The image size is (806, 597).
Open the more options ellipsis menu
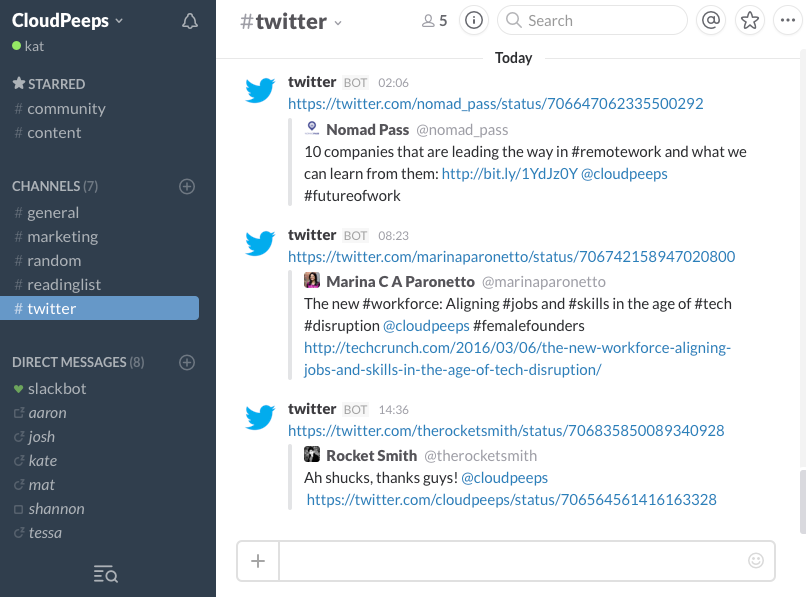[788, 21]
